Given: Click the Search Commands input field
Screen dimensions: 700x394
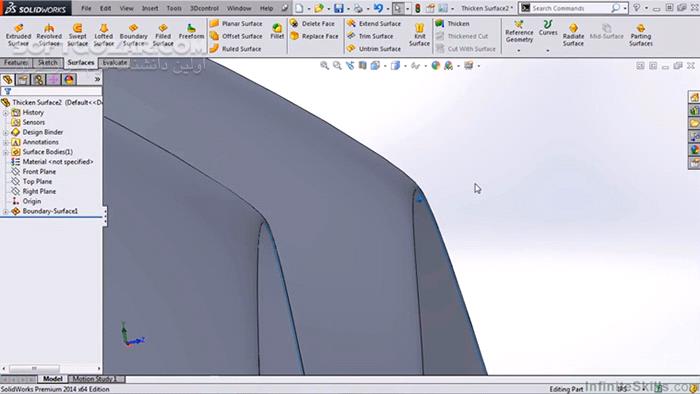Looking at the screenshot, I should 571,8.
